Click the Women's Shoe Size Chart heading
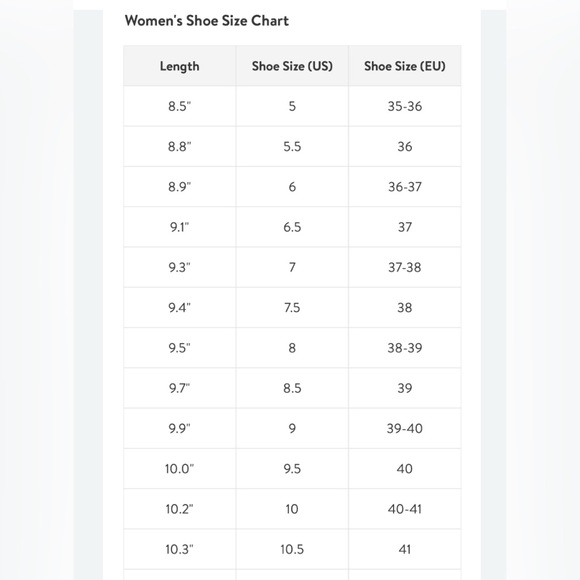 pos(206,21)
